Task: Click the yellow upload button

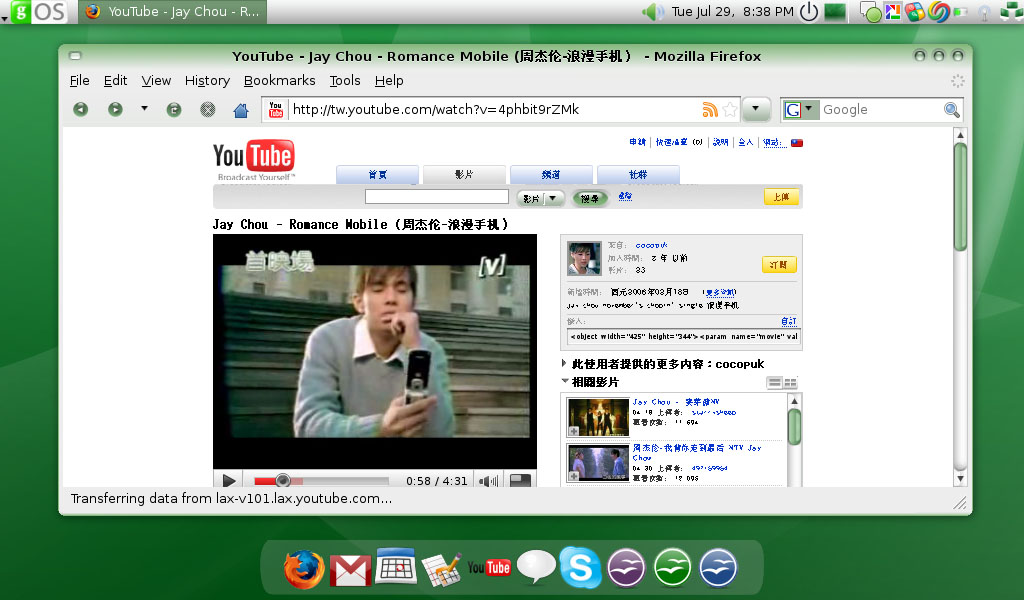Action: click(x=781, y=197)
